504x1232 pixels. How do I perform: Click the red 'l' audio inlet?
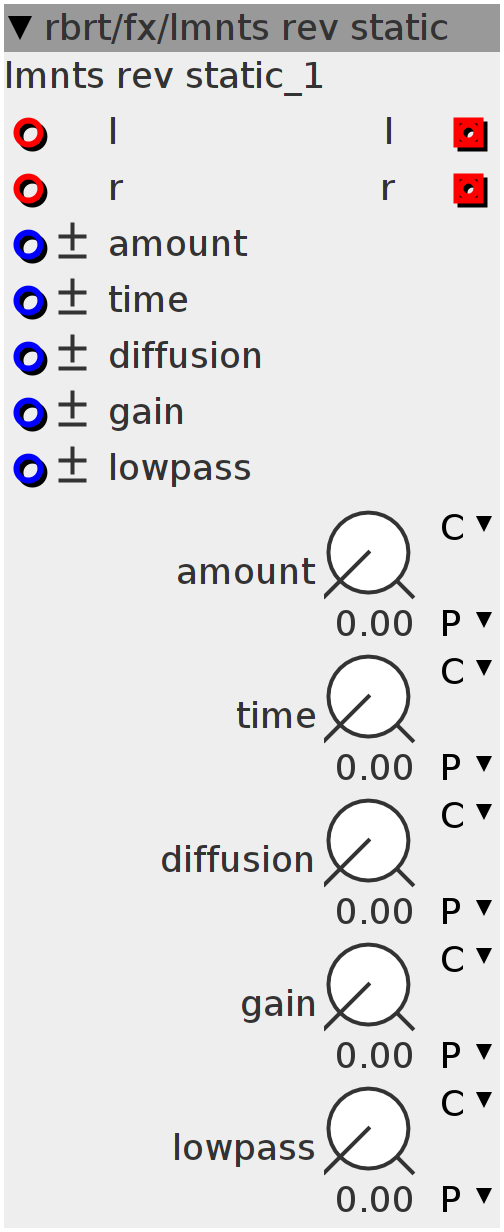pyautogui.click(x=30, y=133)
